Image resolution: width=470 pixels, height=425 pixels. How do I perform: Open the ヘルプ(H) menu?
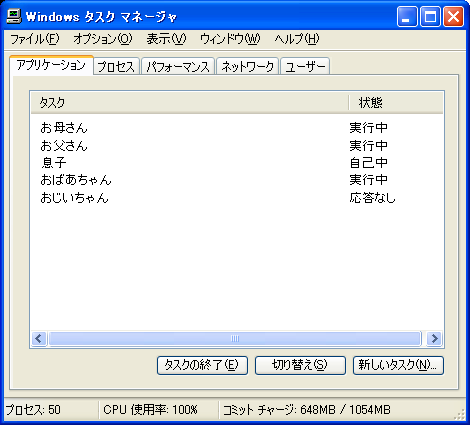coord(297,39)
